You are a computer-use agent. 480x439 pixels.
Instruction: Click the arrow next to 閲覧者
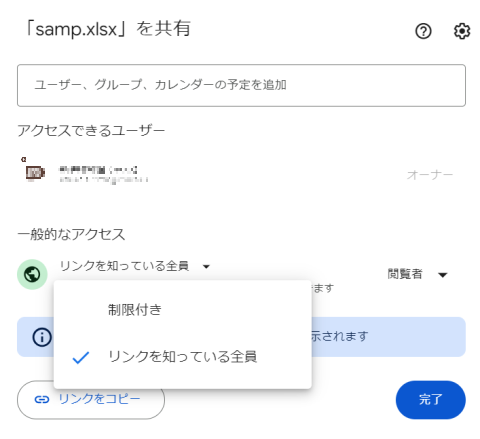[x=442, y=275]
